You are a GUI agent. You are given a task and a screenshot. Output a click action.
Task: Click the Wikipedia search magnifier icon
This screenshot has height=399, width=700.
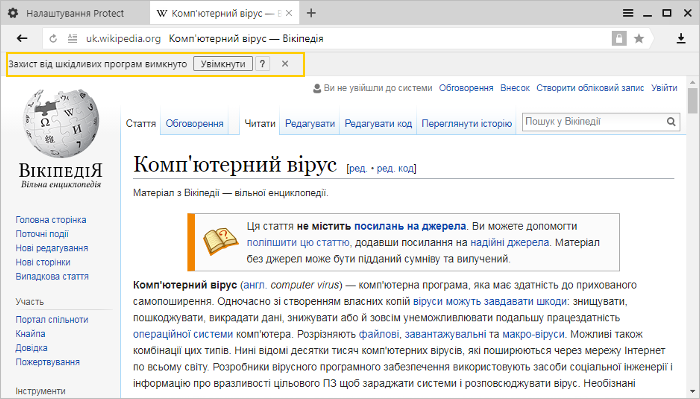671,121
